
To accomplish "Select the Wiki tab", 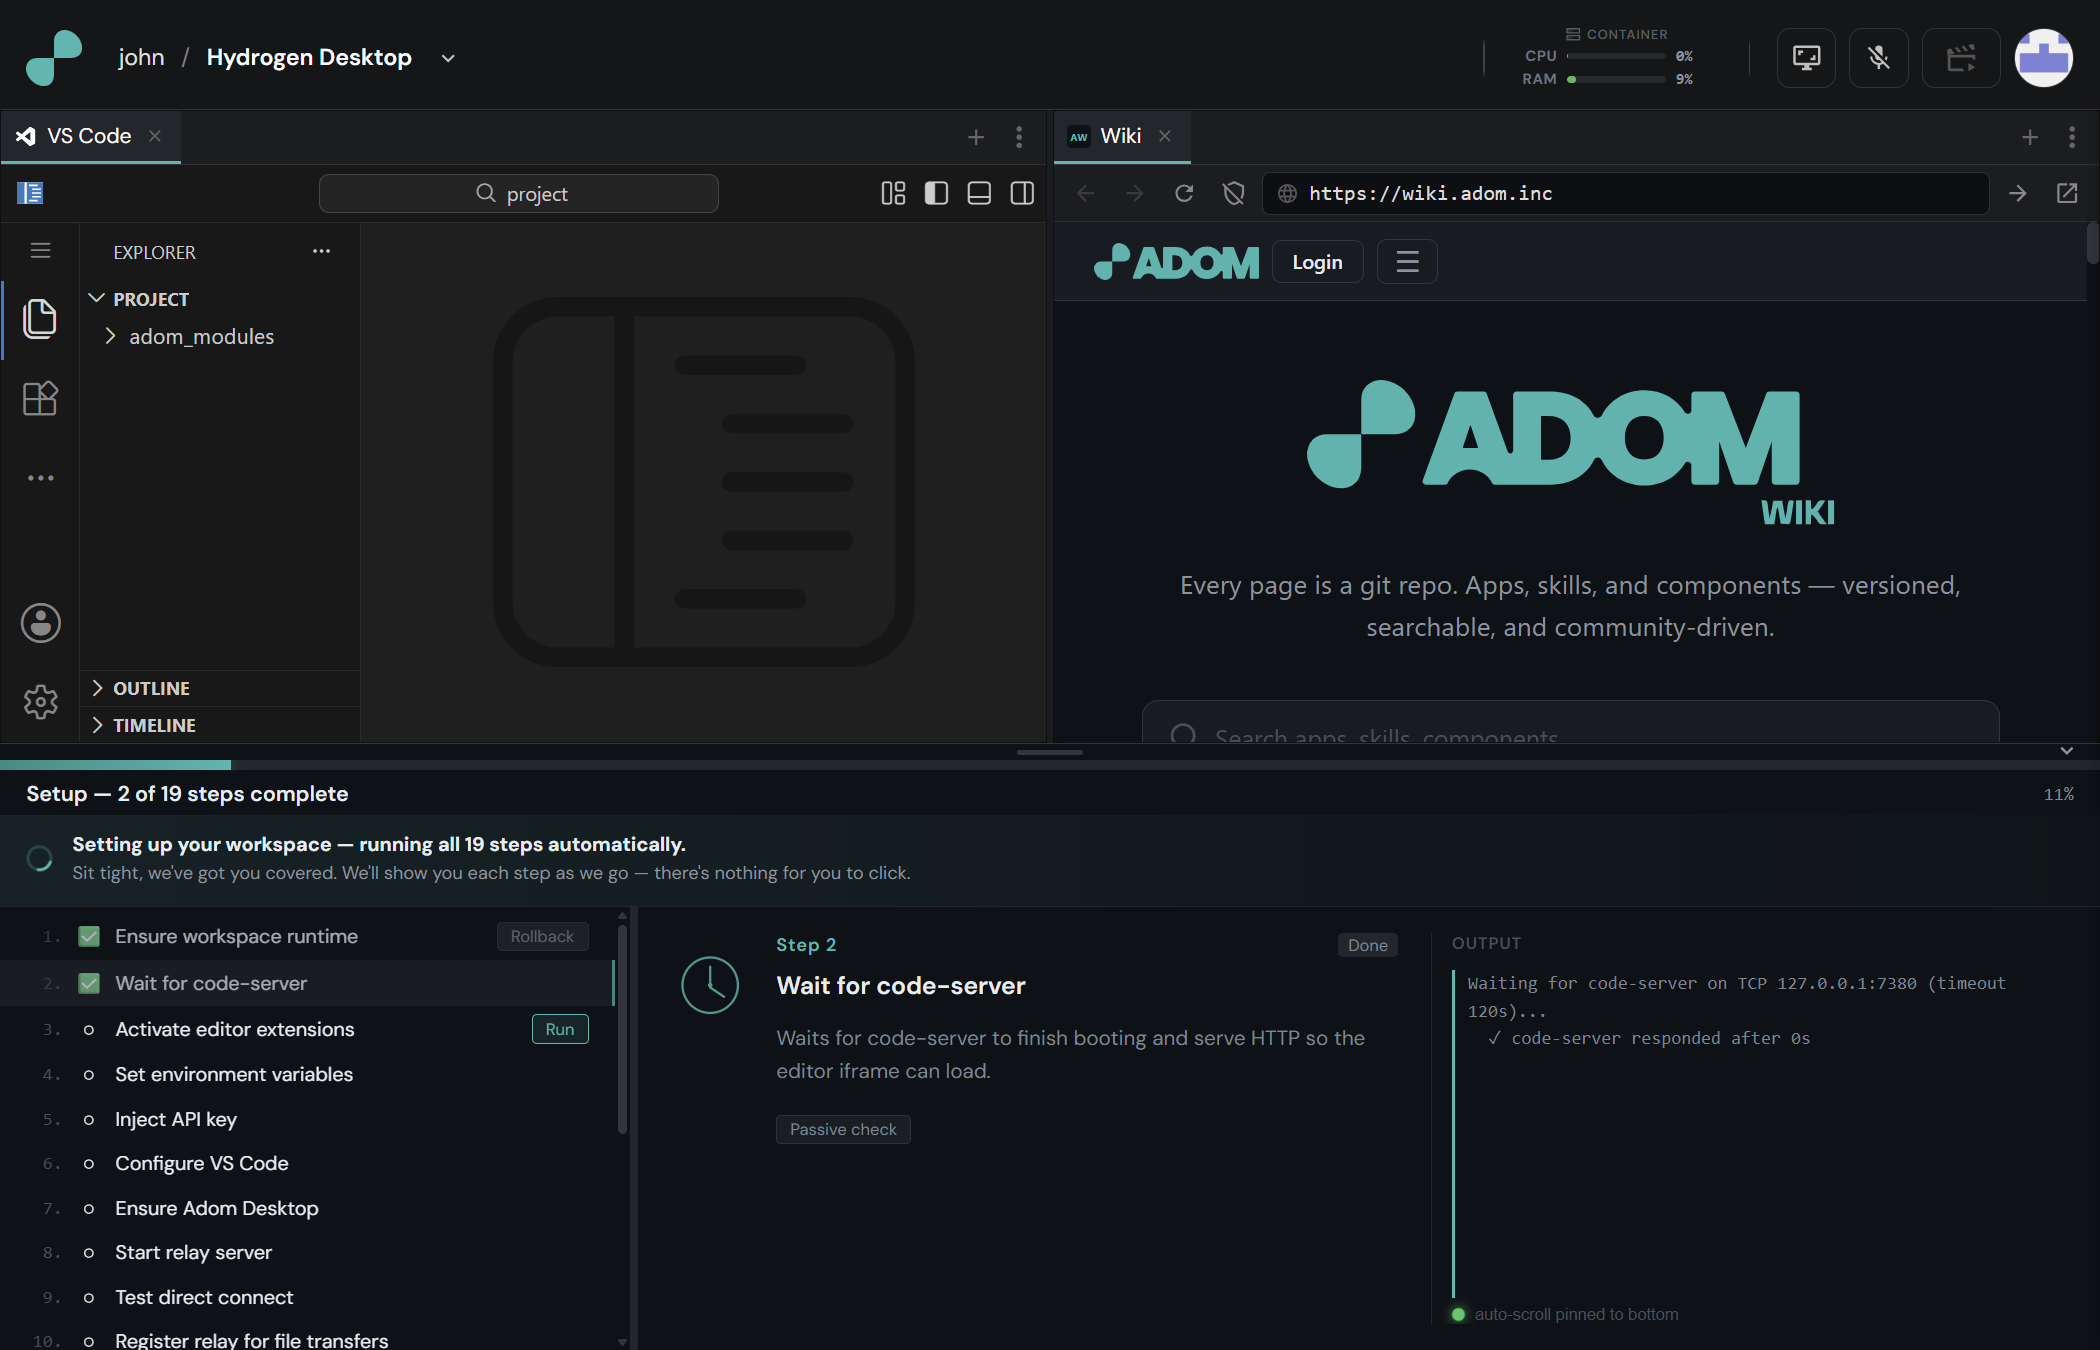I will (x=1120, y=136).
